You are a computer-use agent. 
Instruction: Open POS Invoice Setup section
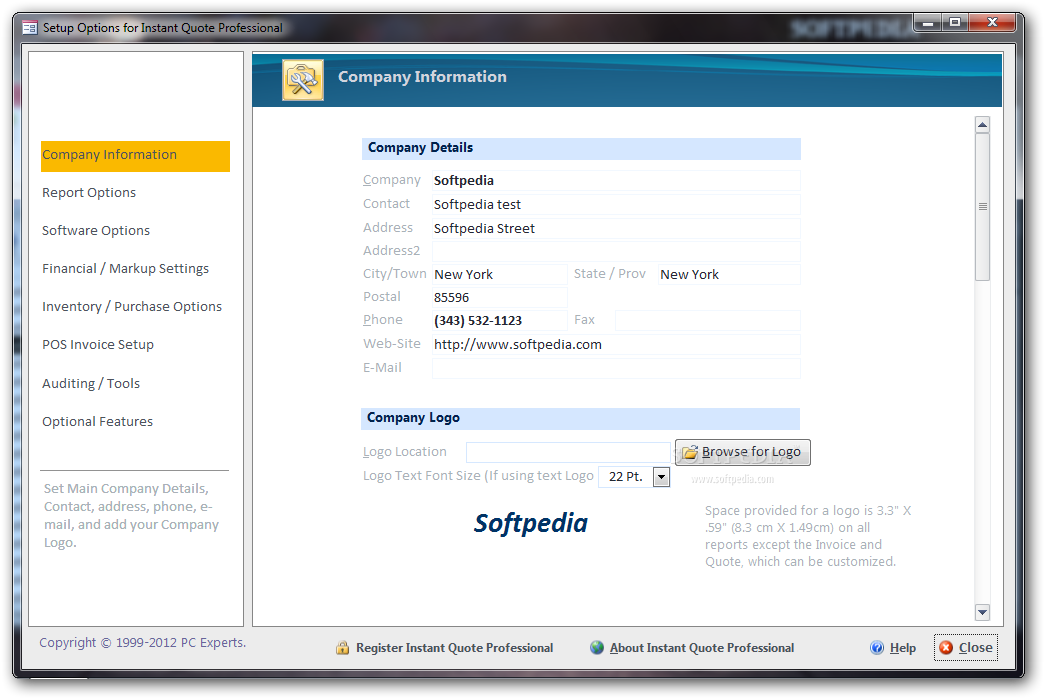click(x=98, y=345)
